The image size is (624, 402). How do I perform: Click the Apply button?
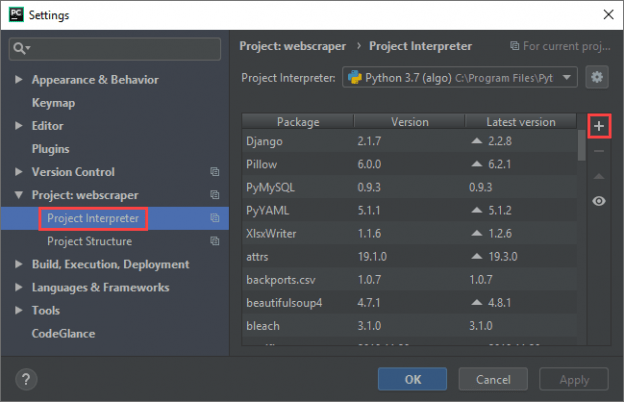[574, 379]
